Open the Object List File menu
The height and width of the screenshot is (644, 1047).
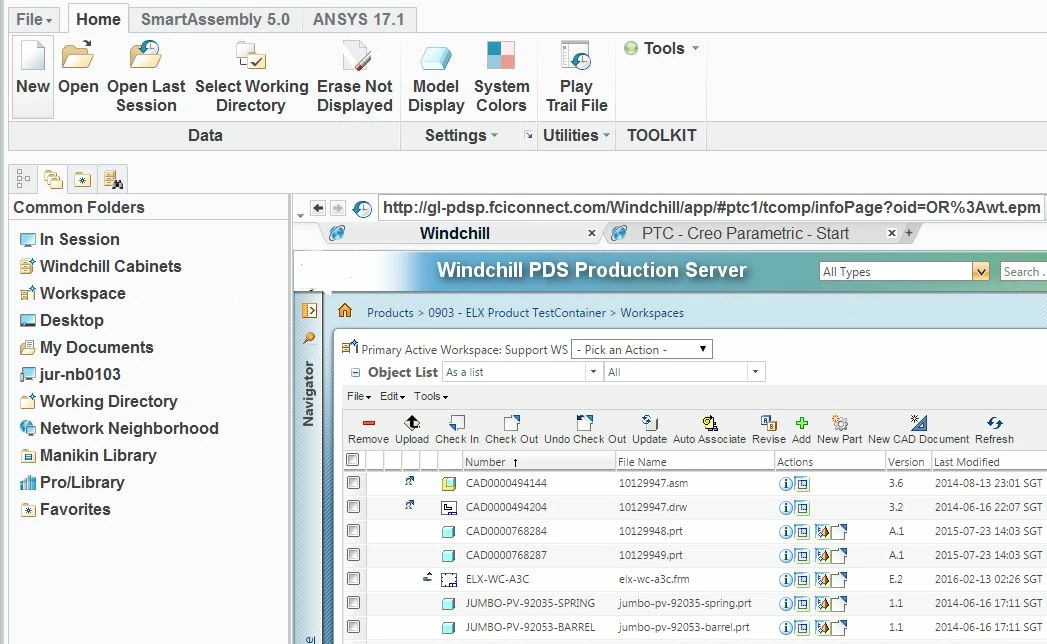click(359, 396)
